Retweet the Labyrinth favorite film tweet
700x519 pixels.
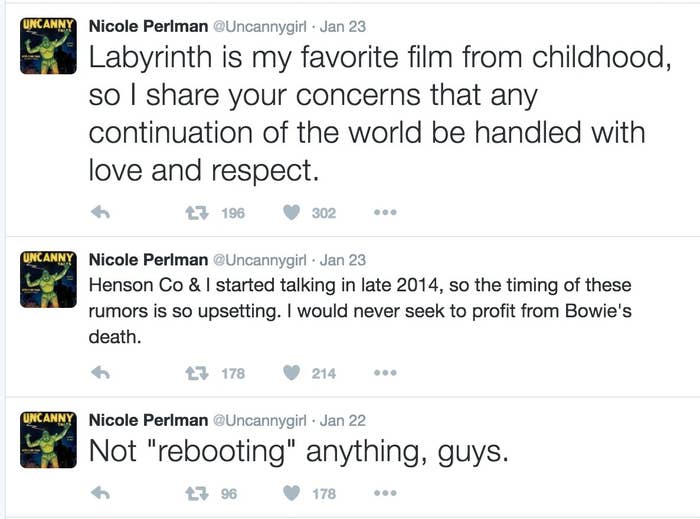197,213
